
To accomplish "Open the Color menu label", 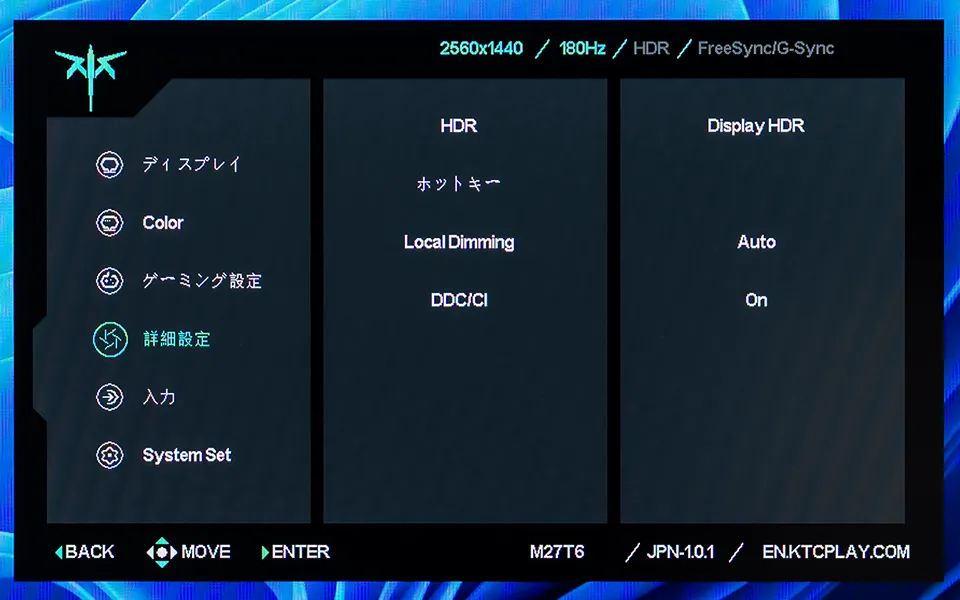I will (163, 223).
